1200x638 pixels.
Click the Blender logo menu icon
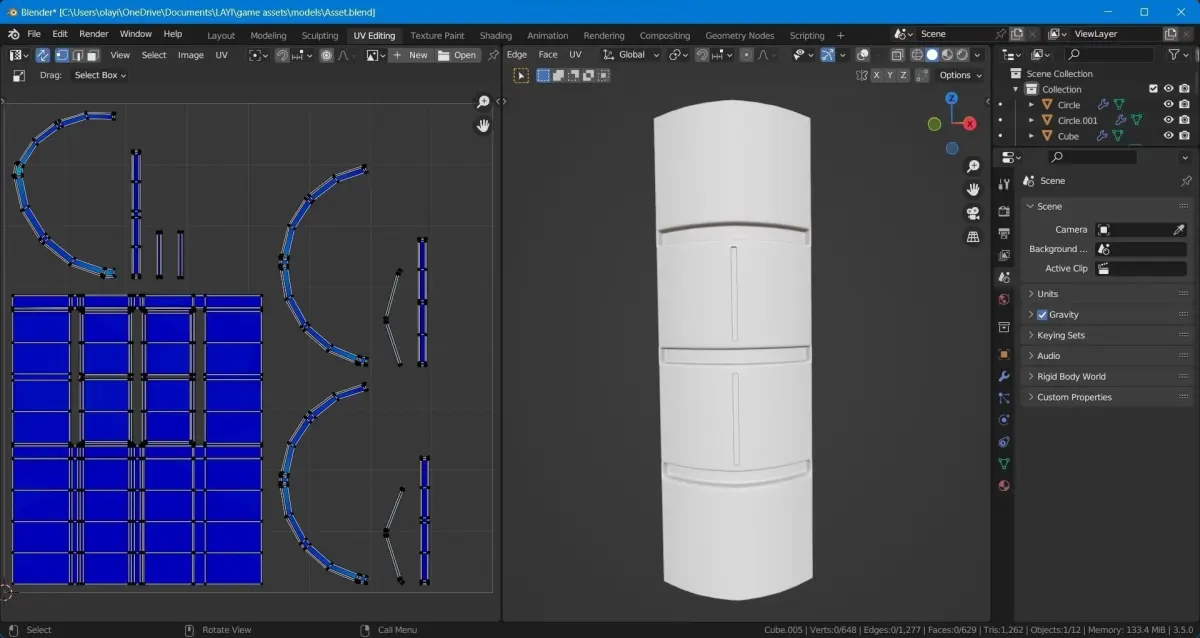click(14, 34)
